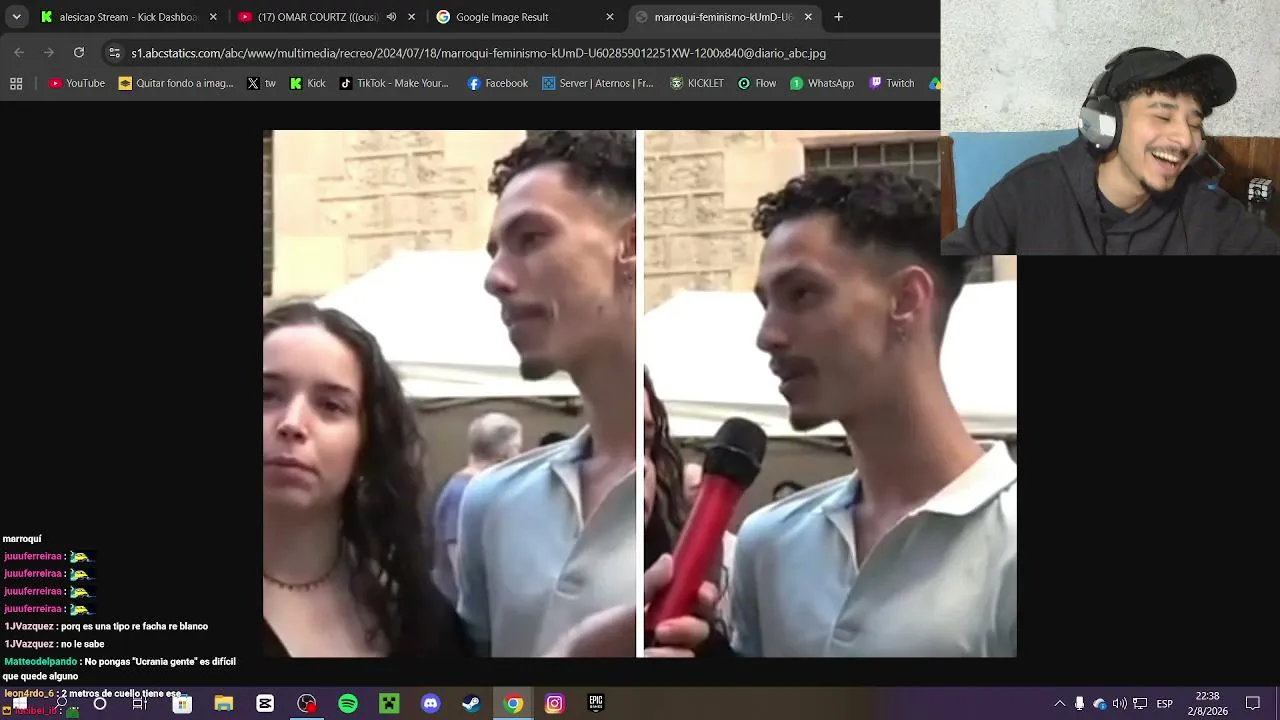Click the microphone icon in system tray
This screenshot has width=1280, height=720.
pyautogui.click(x=1079, y=704)
